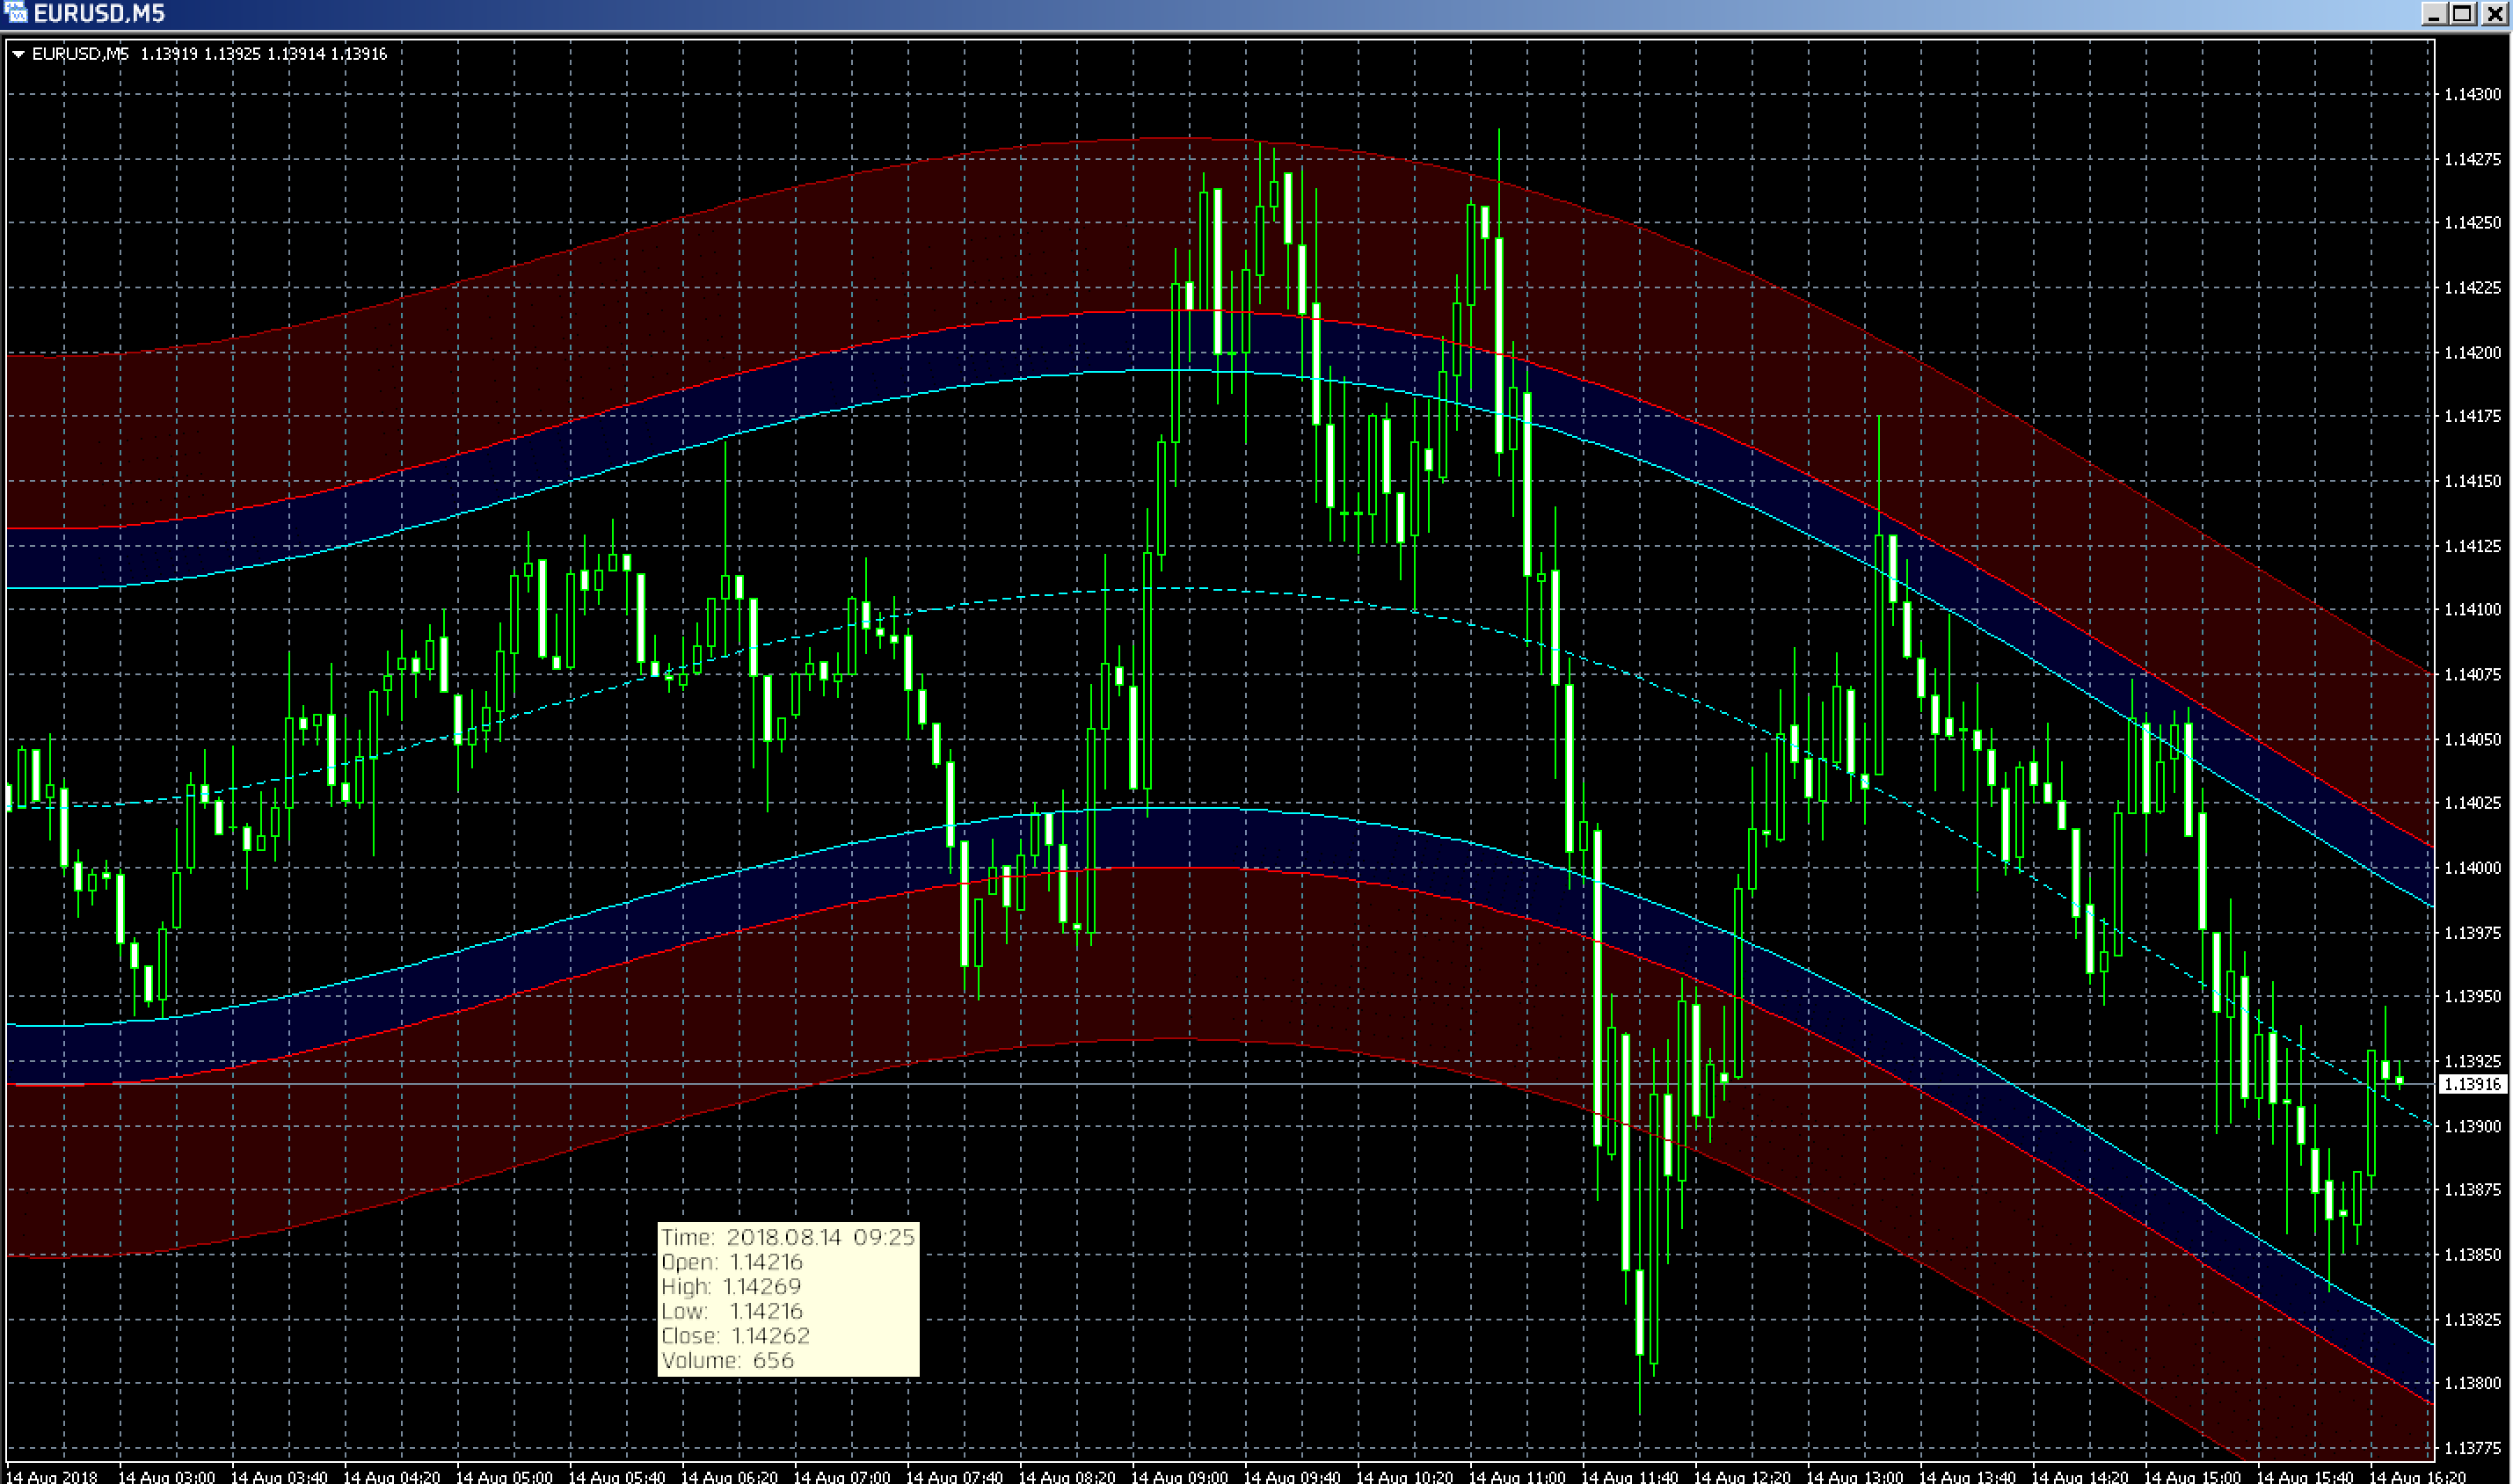Click the 14 Aug 11:00 time label

1517,1476
